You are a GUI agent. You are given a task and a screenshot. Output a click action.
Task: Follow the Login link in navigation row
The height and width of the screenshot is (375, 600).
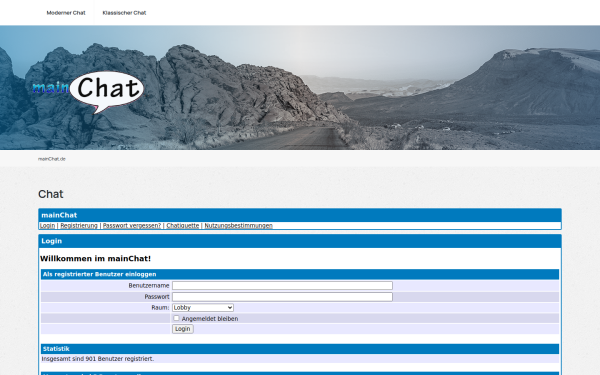click(47, 225)
